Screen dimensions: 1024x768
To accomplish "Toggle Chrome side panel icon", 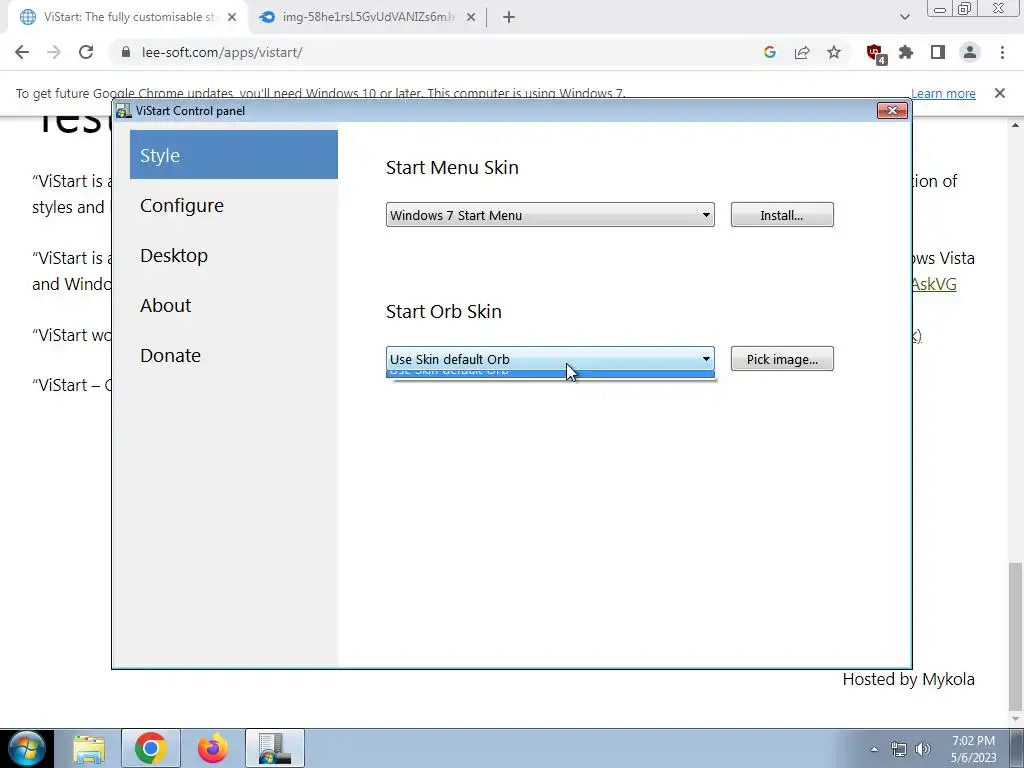I will click(938, 52).
